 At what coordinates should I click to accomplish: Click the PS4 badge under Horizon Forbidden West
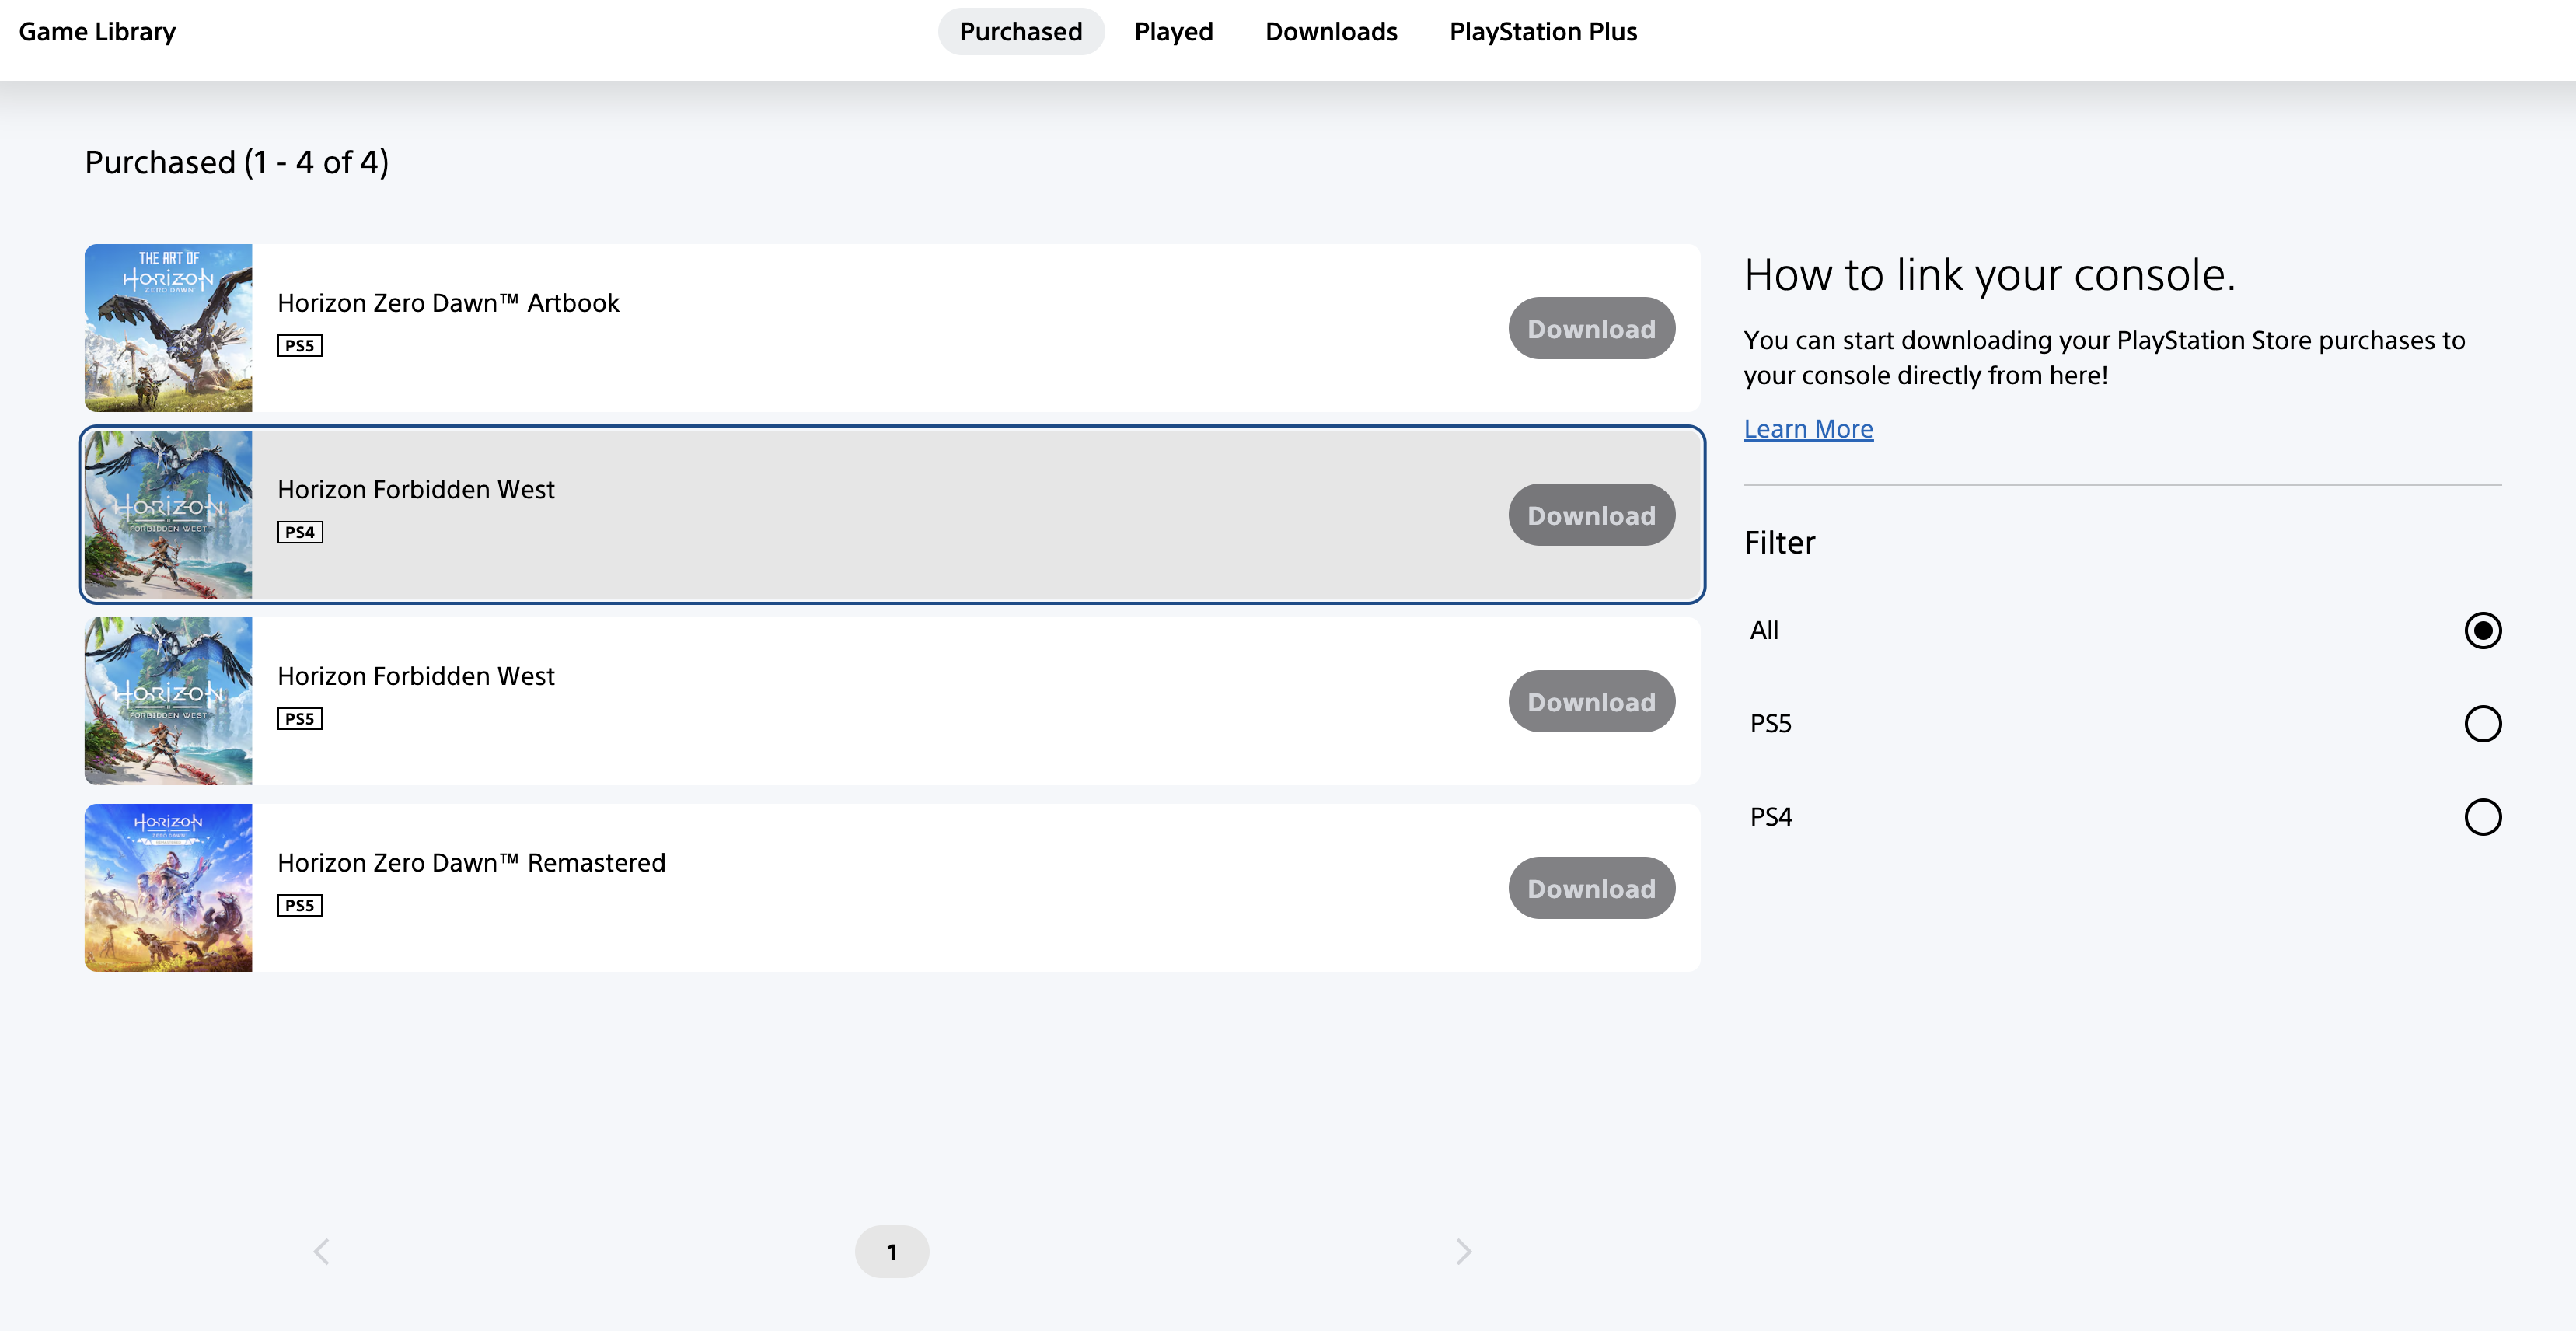tap(300, 533)
